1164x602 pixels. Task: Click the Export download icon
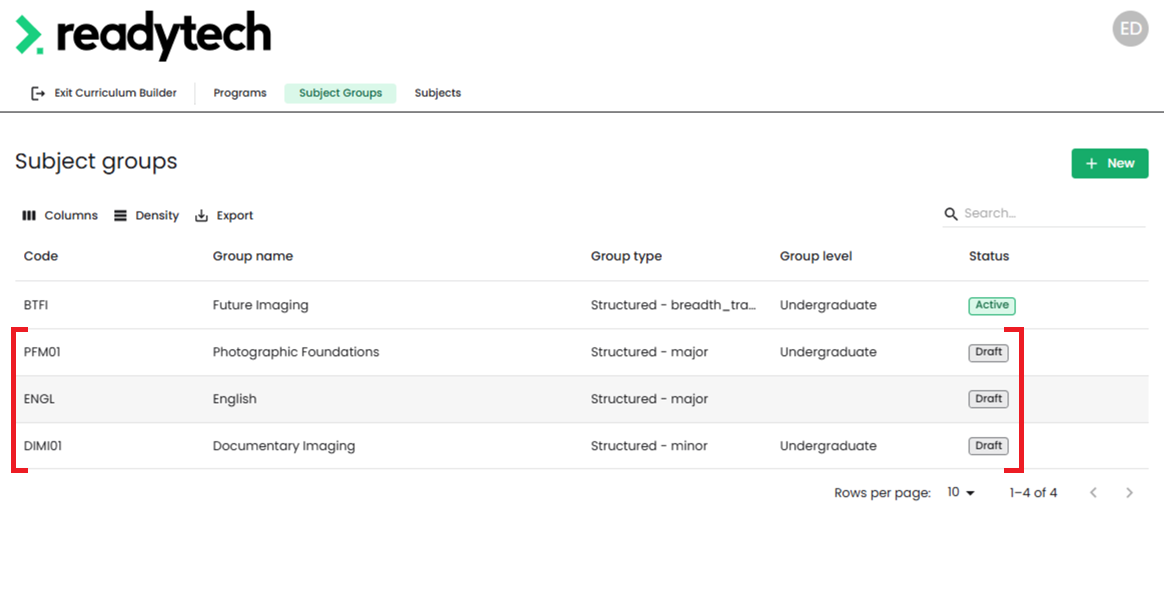(201, 215)
